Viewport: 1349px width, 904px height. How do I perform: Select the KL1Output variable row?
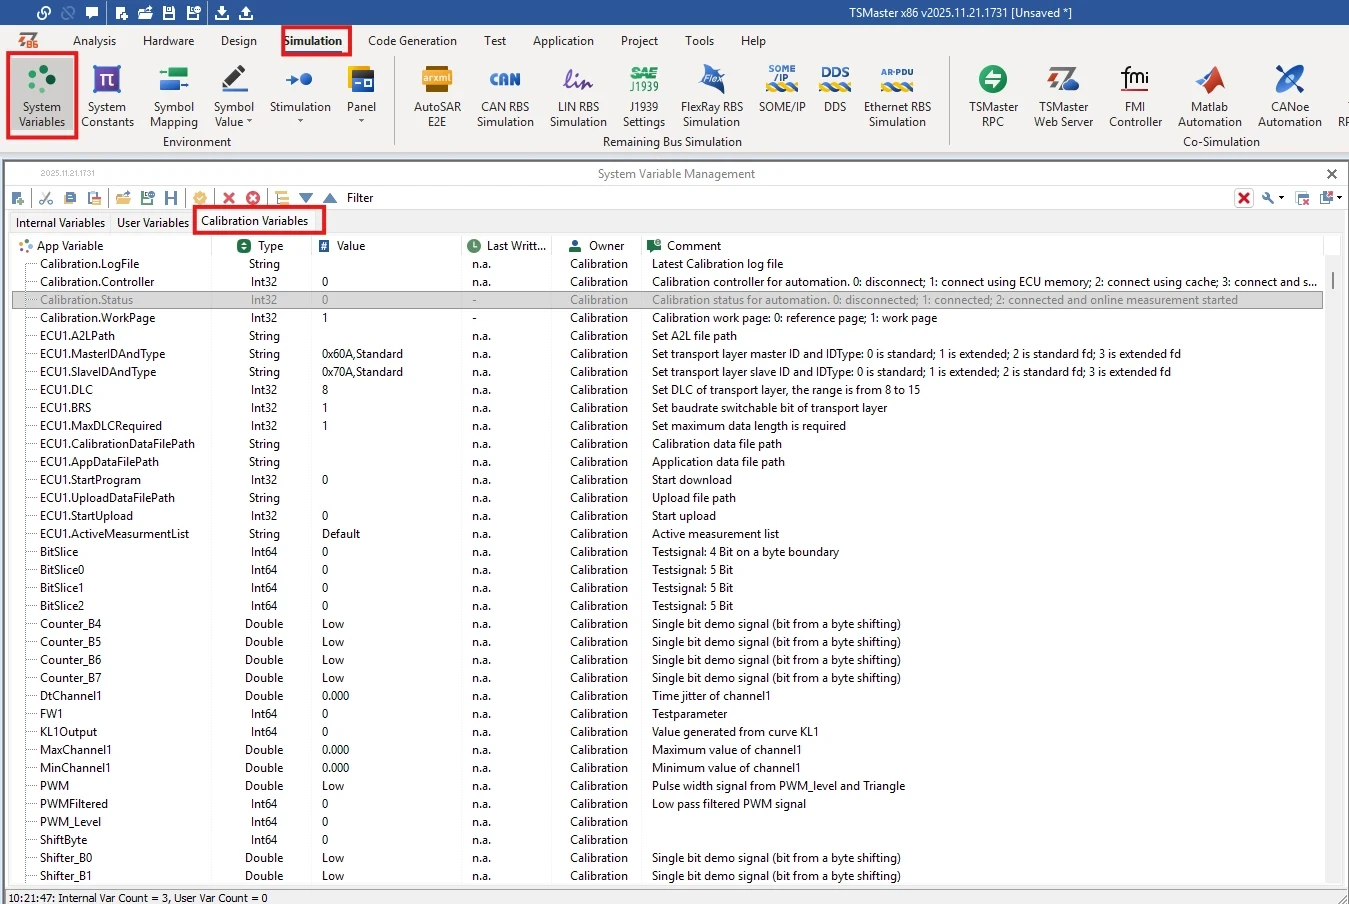(x=667, y=732)
